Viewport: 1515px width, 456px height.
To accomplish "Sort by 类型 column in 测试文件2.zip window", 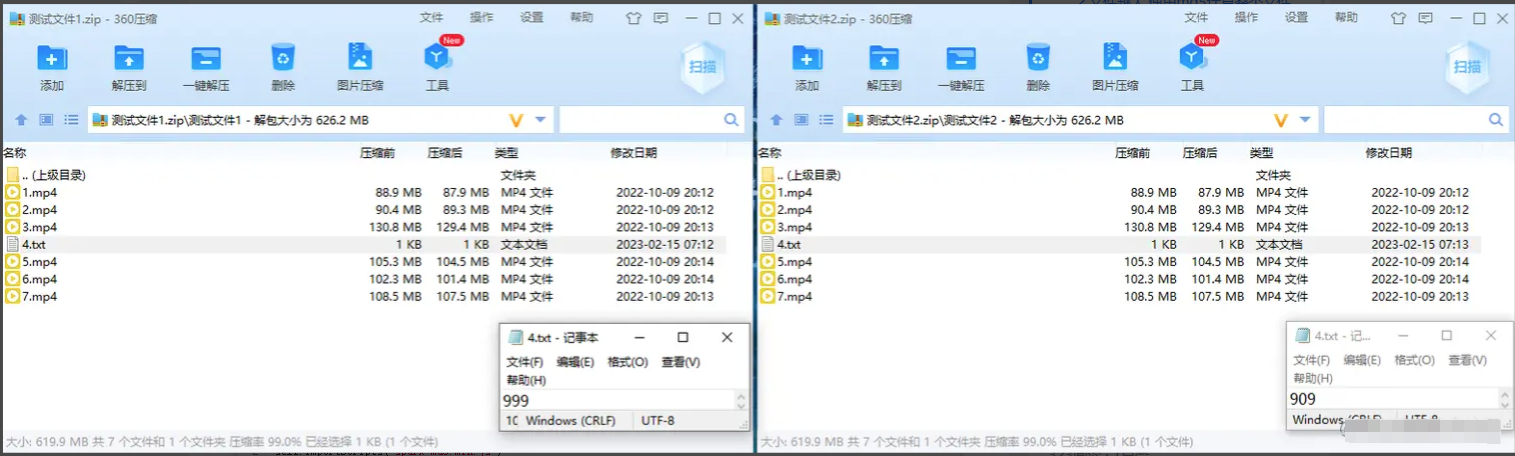I will tap(1262, 153).
